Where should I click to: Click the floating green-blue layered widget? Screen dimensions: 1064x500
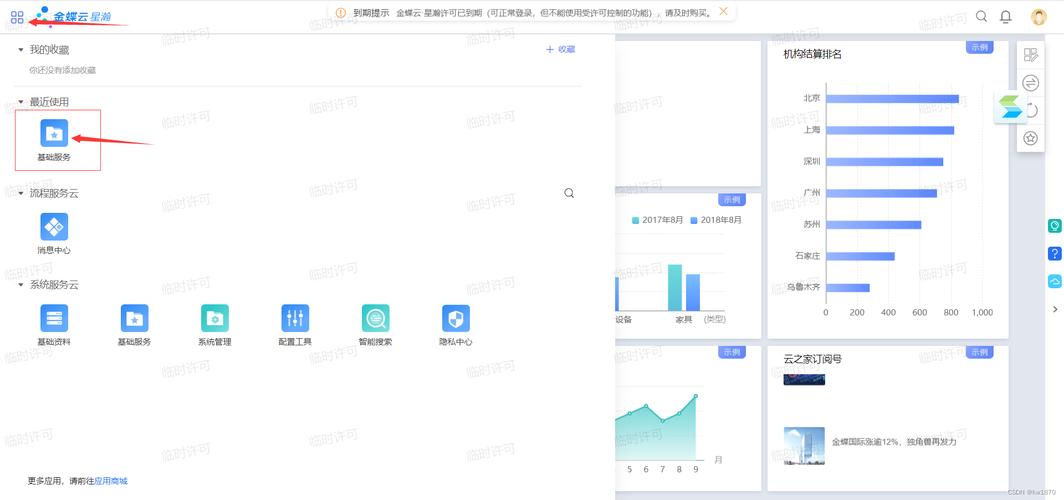(x=1010, y=107)
